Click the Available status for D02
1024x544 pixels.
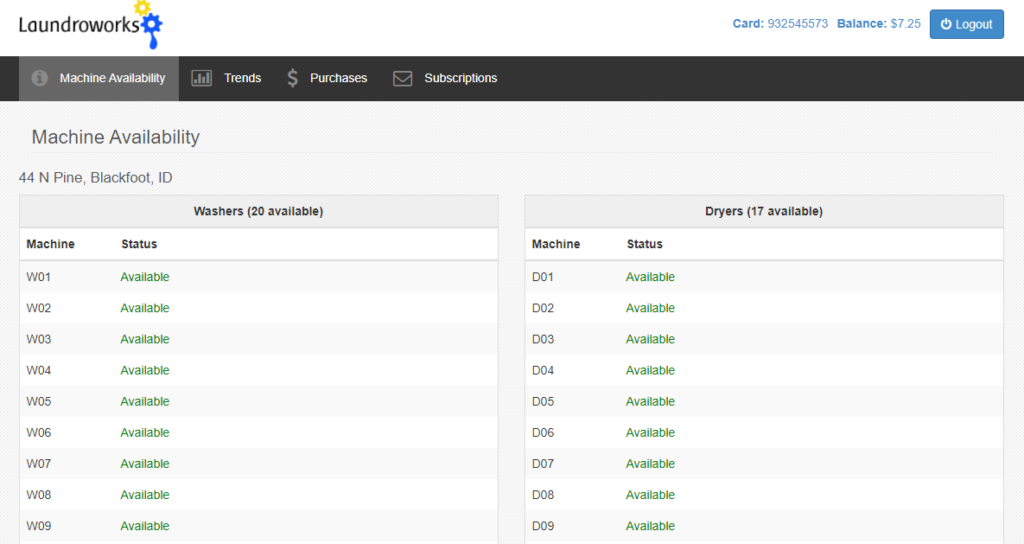650,308
